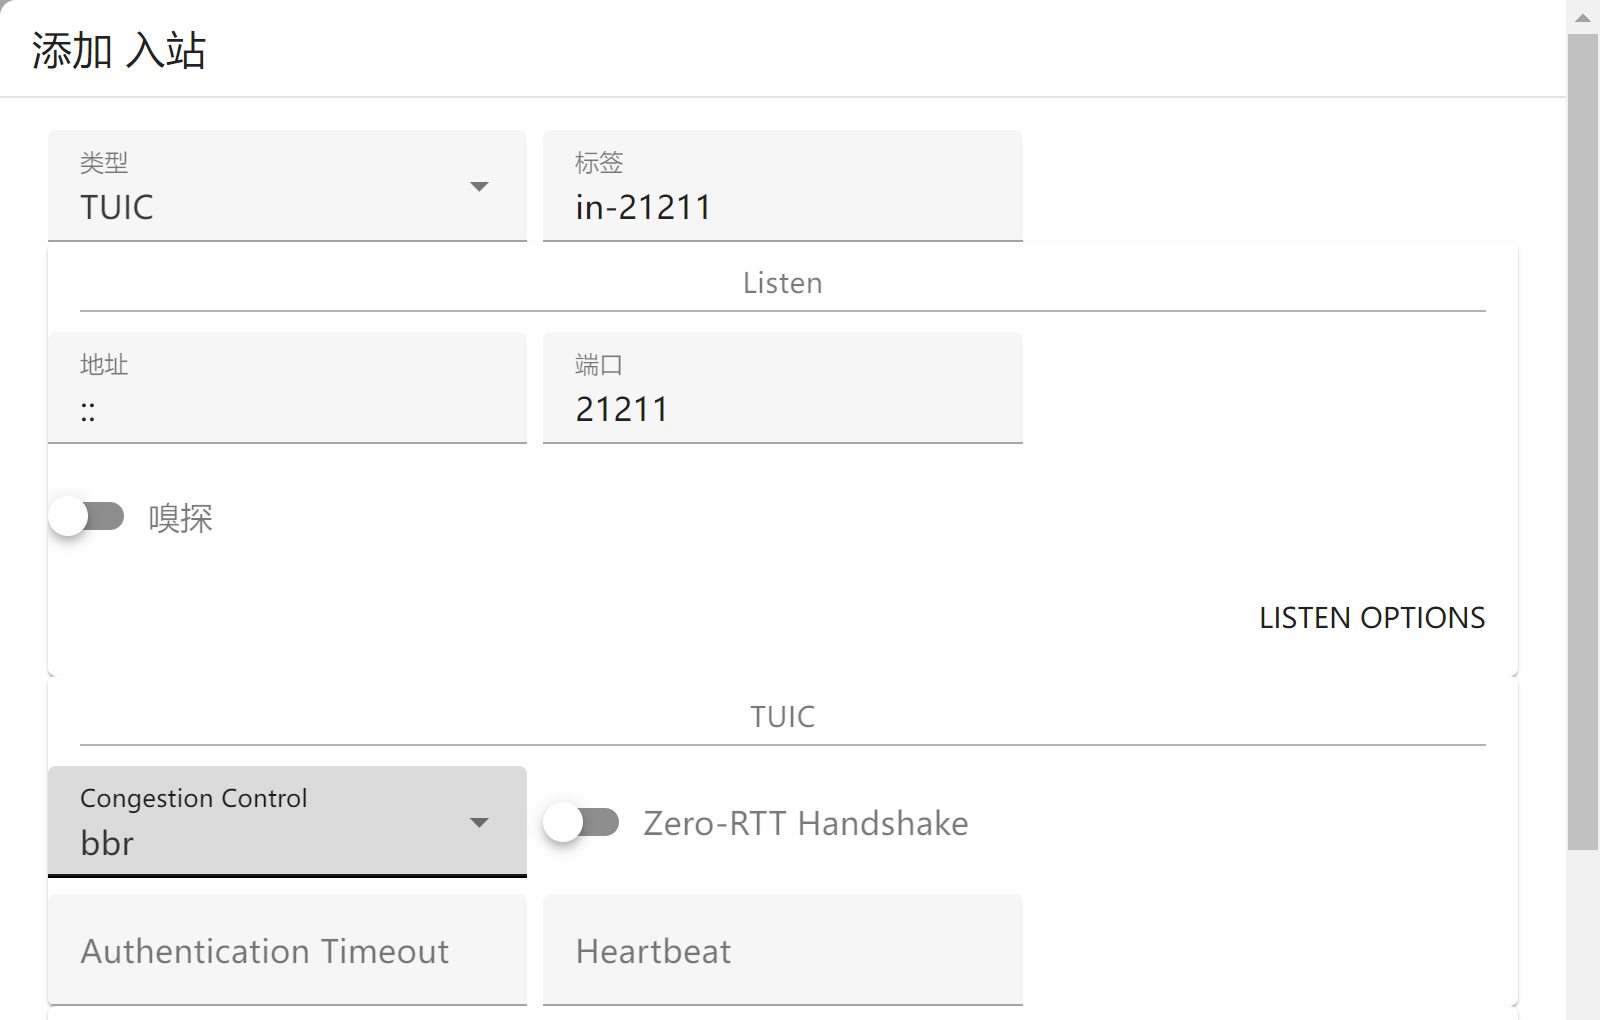This screenshot has width=1600, height=1020.
Task: Click the arrow icon in 类型 selector
Action: 479,187
